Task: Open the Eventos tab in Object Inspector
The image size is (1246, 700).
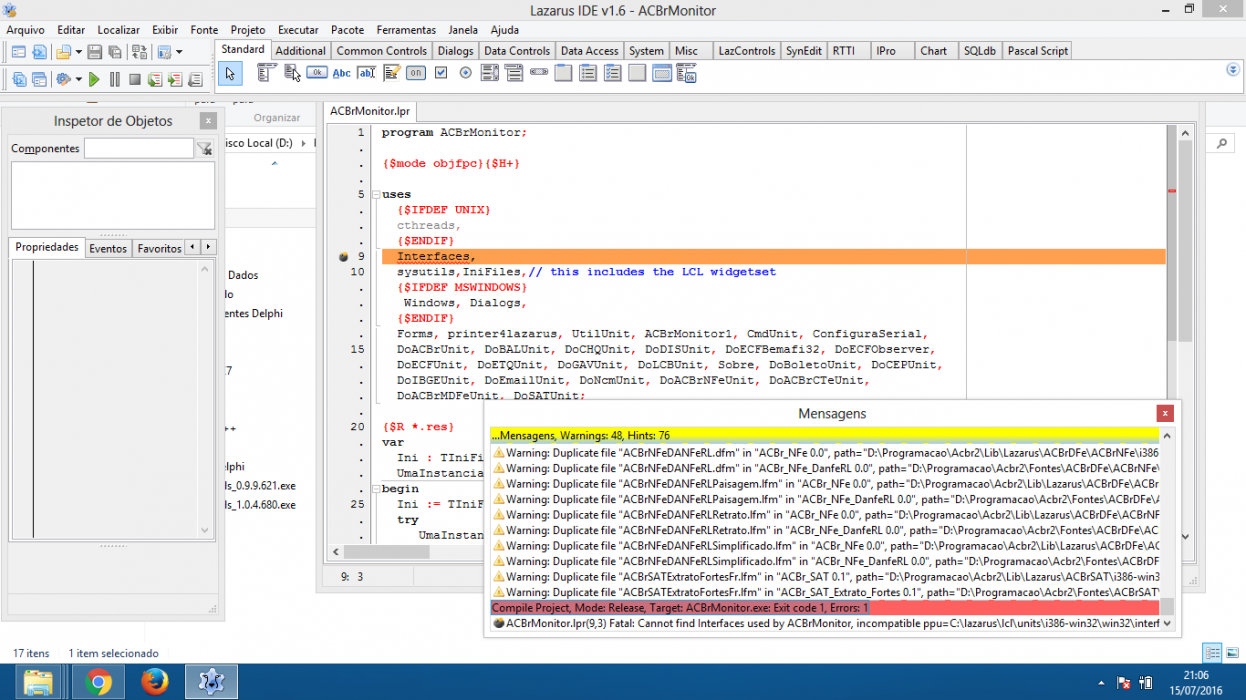Action: coord(108,248)
